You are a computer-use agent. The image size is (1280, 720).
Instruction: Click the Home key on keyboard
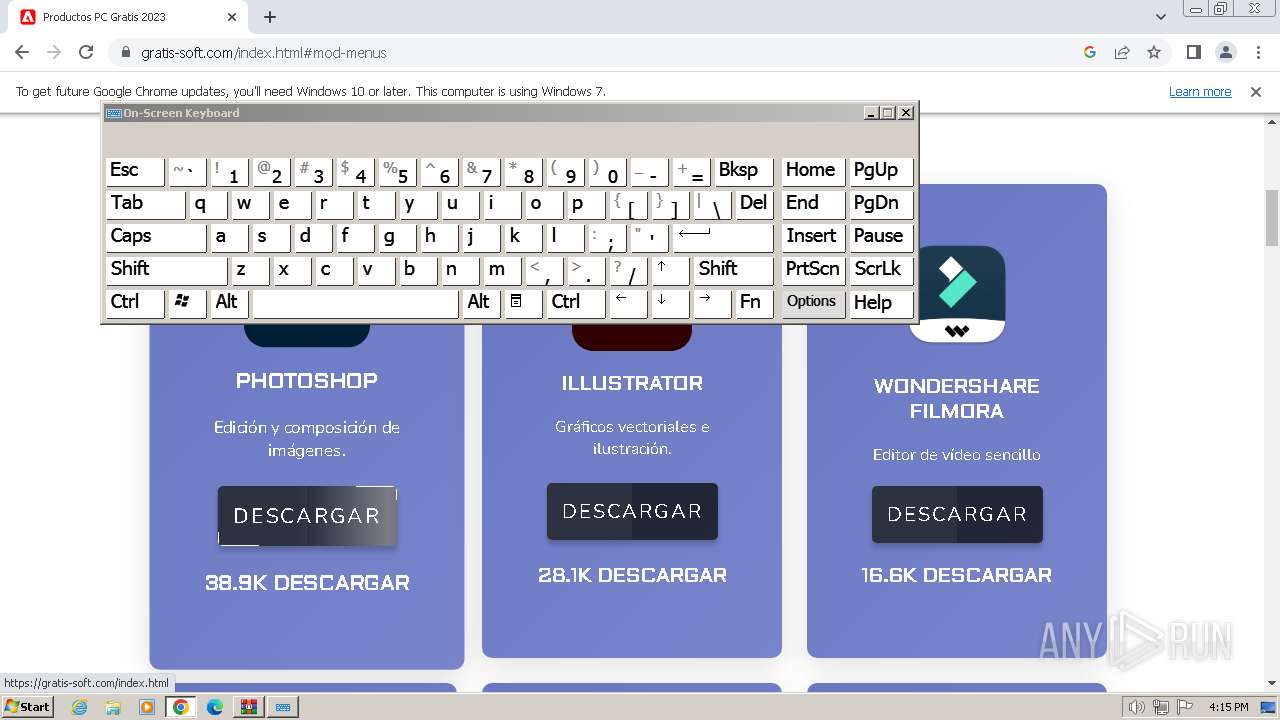point(813,171)
